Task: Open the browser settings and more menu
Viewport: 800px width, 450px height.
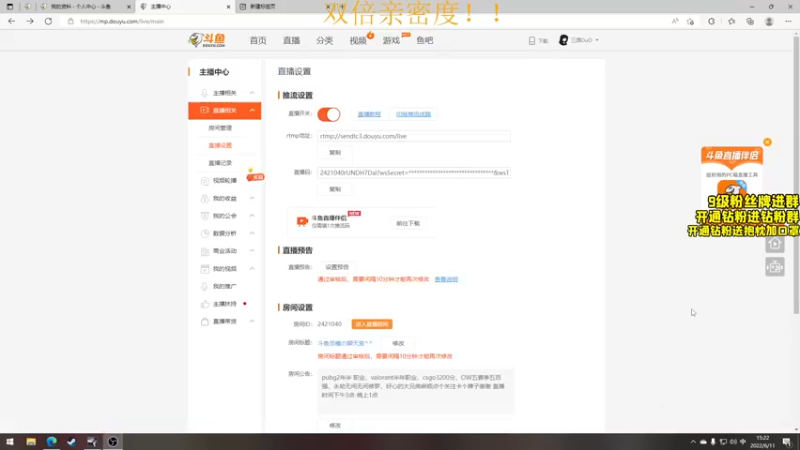Action: tap(788, 21)
